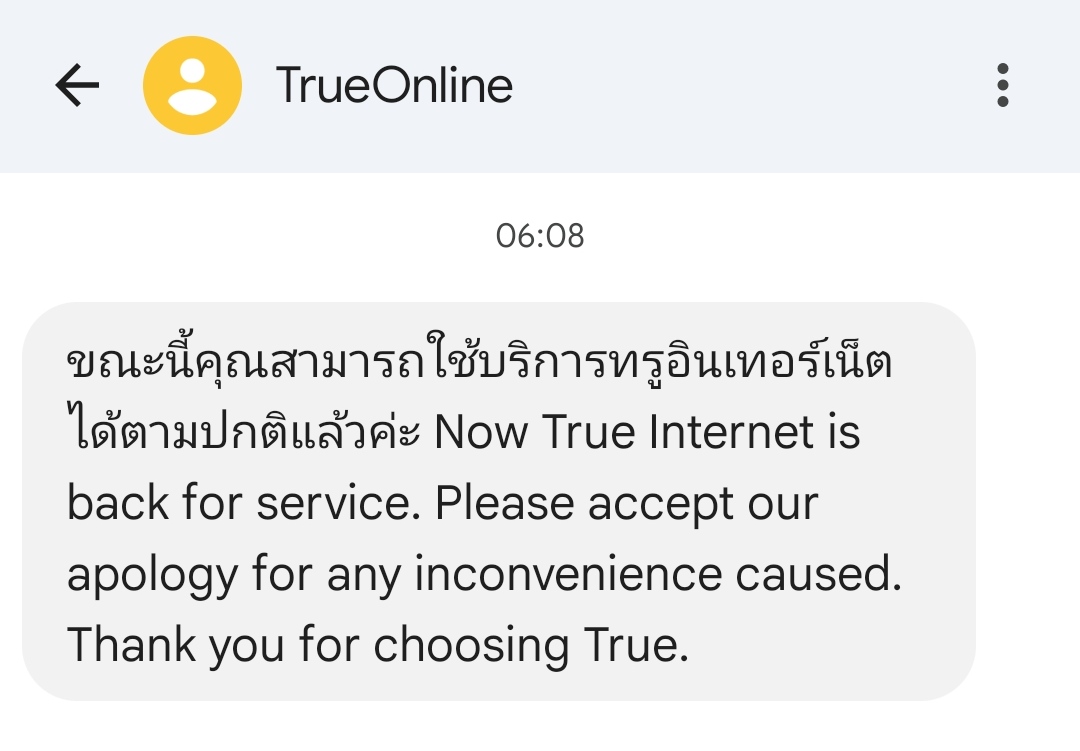This screenshot has width=1080, height=751.
Task: Open the yellow TrueOnline contact avatar
Action: (192, 86)
